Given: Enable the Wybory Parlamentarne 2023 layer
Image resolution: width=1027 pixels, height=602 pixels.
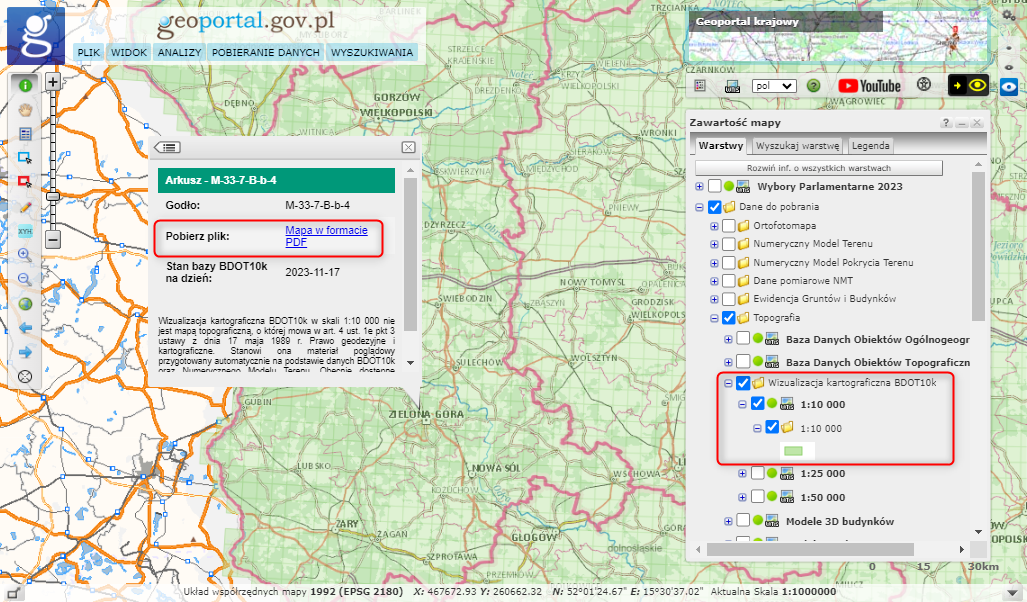Looking at the screenshot, I should coord(713,186).
